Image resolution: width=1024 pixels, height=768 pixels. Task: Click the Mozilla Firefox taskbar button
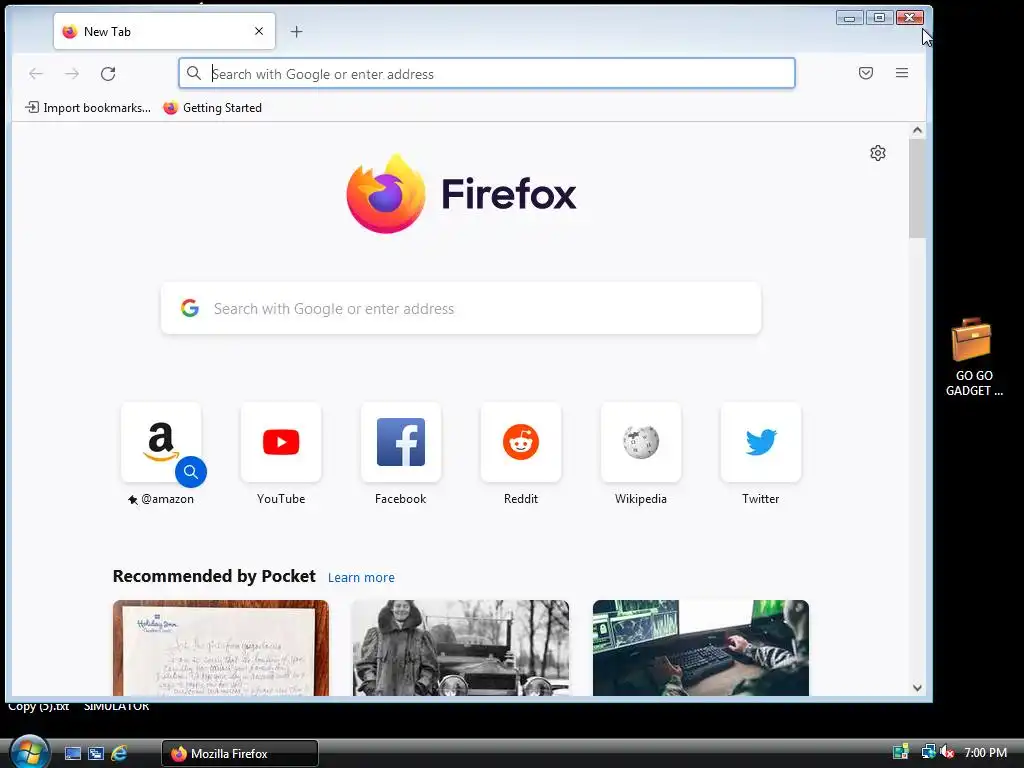click(240, 754)
